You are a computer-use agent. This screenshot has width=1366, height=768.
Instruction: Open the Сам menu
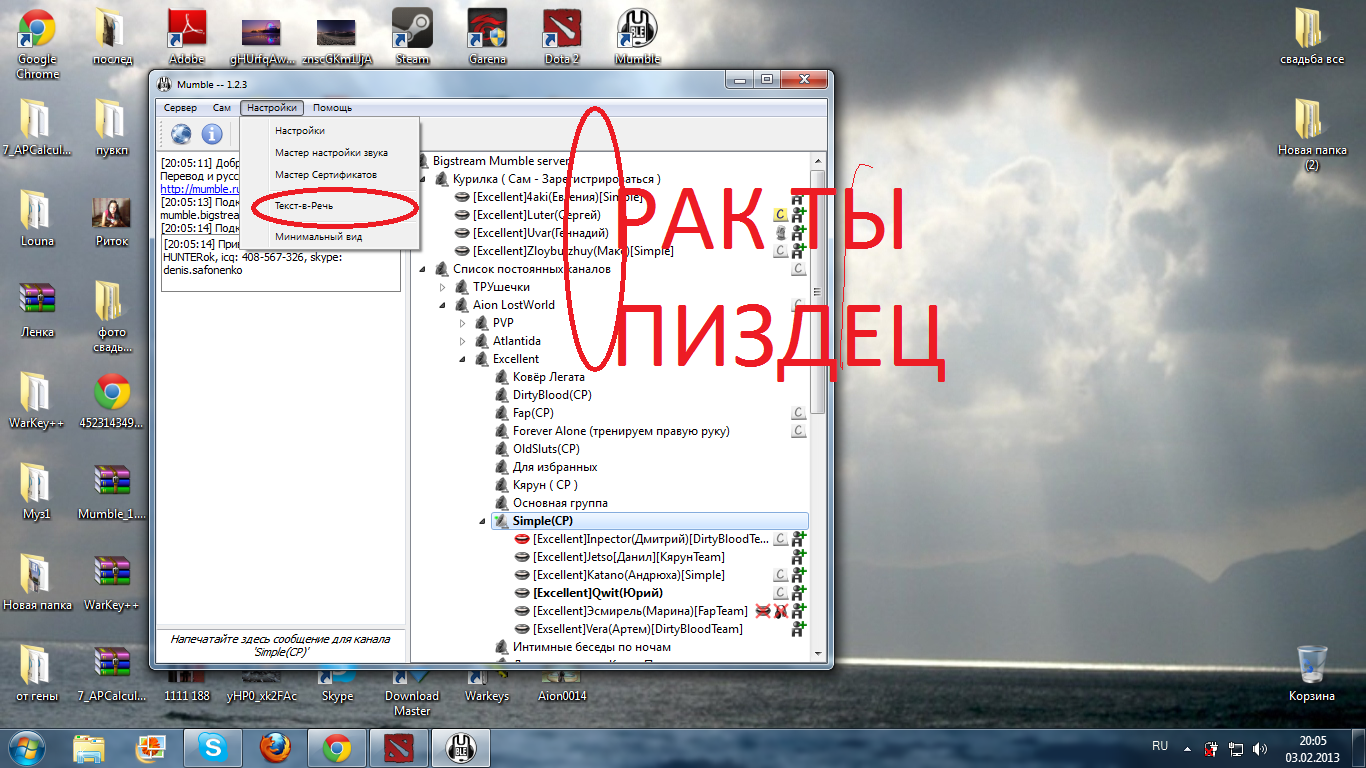[222, 108]
